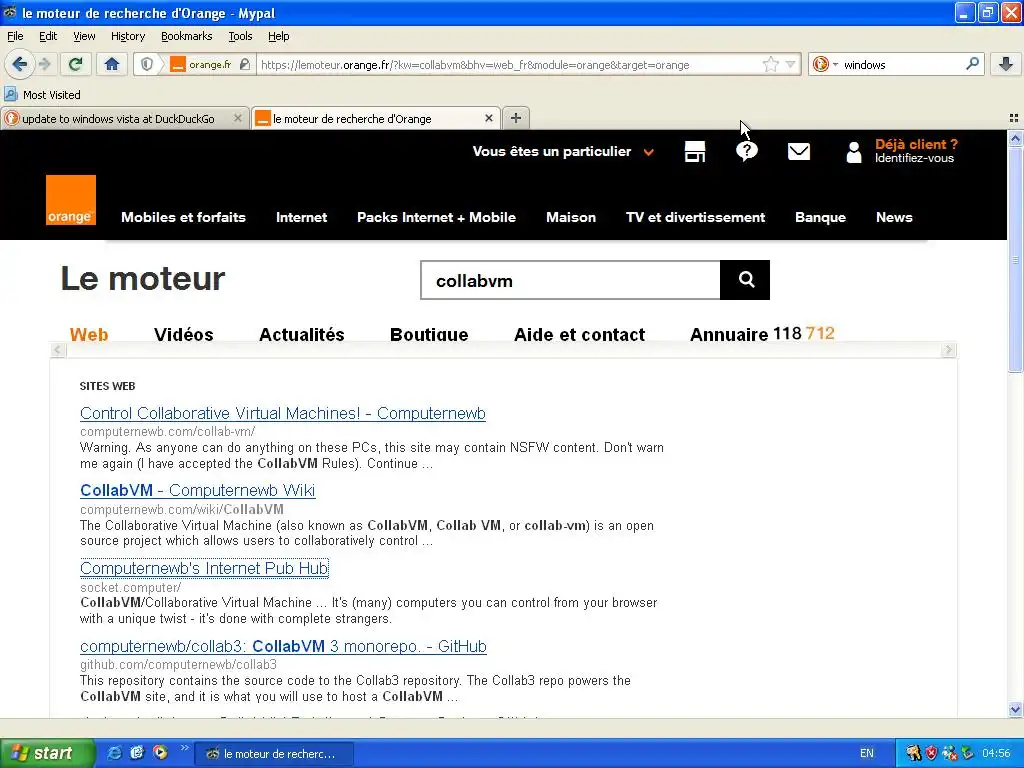This screenshot has height=768, width=1024.
Task: Open the View menu
Action: [84, 36]
